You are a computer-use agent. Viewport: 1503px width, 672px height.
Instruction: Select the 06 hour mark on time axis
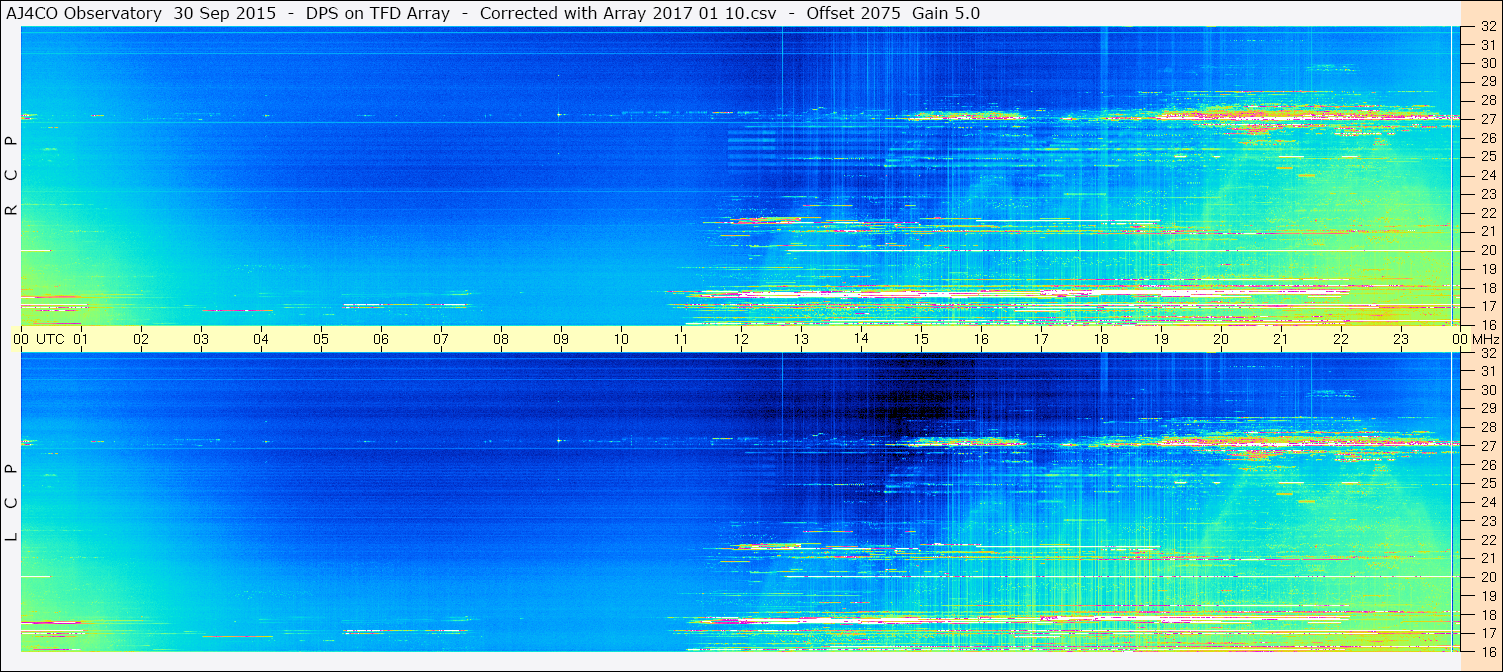(381, 339)
